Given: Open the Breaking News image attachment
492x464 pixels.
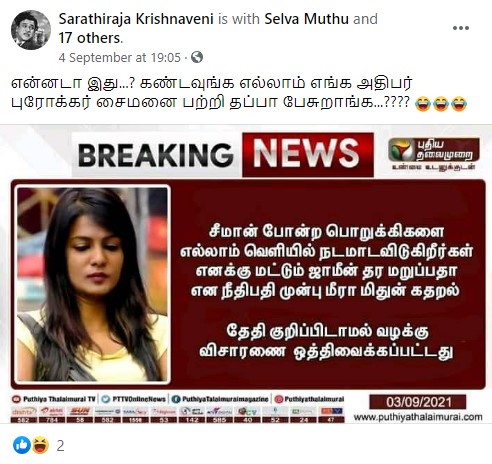Looking at the screenshot, I should point(246,274).
